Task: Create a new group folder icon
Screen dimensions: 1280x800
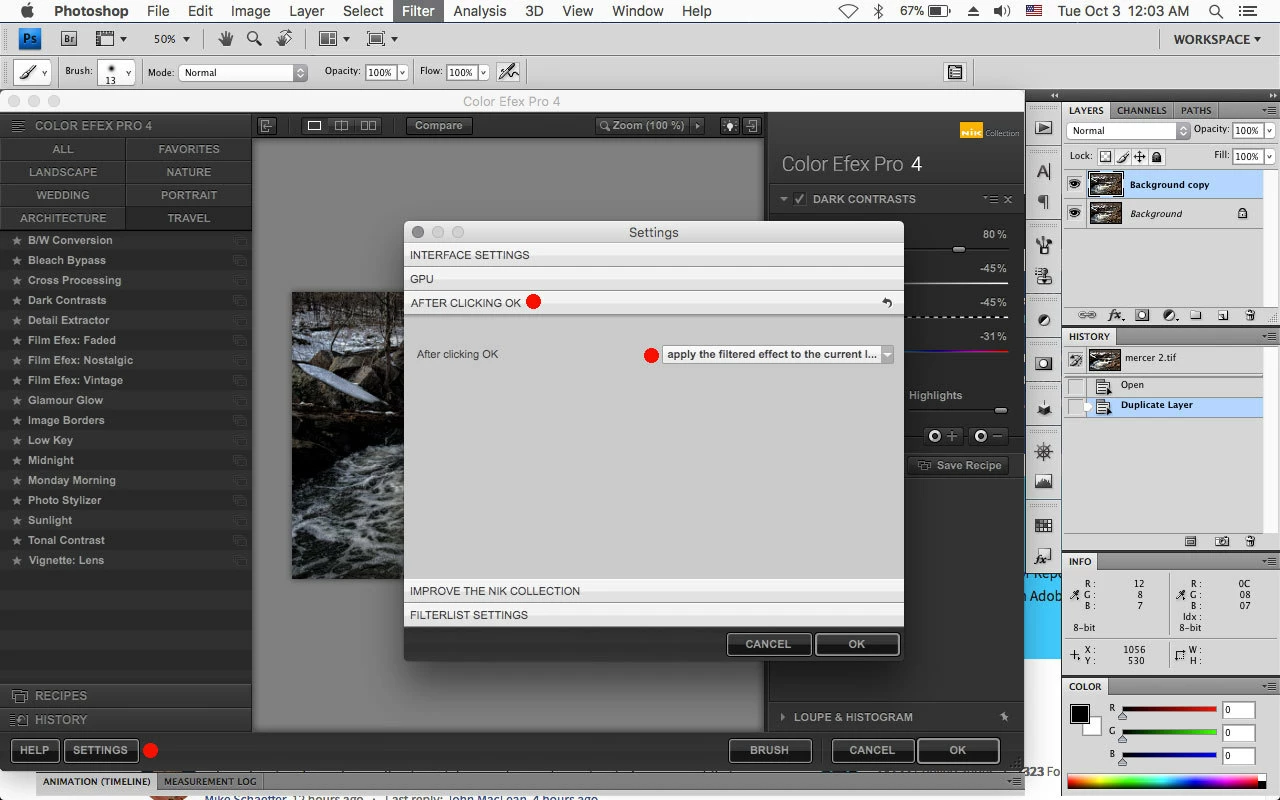Action: [x=1196, y=315]
